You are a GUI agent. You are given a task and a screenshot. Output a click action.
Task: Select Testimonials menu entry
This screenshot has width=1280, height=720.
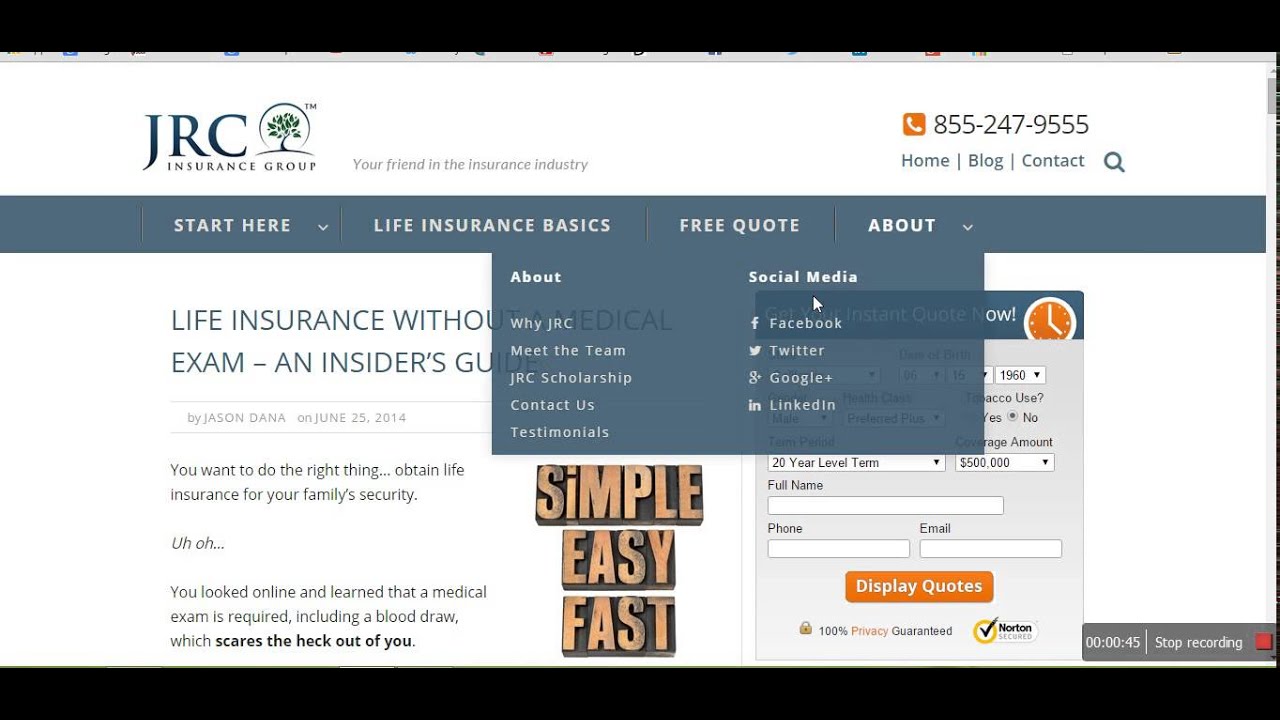pos(560,432)
